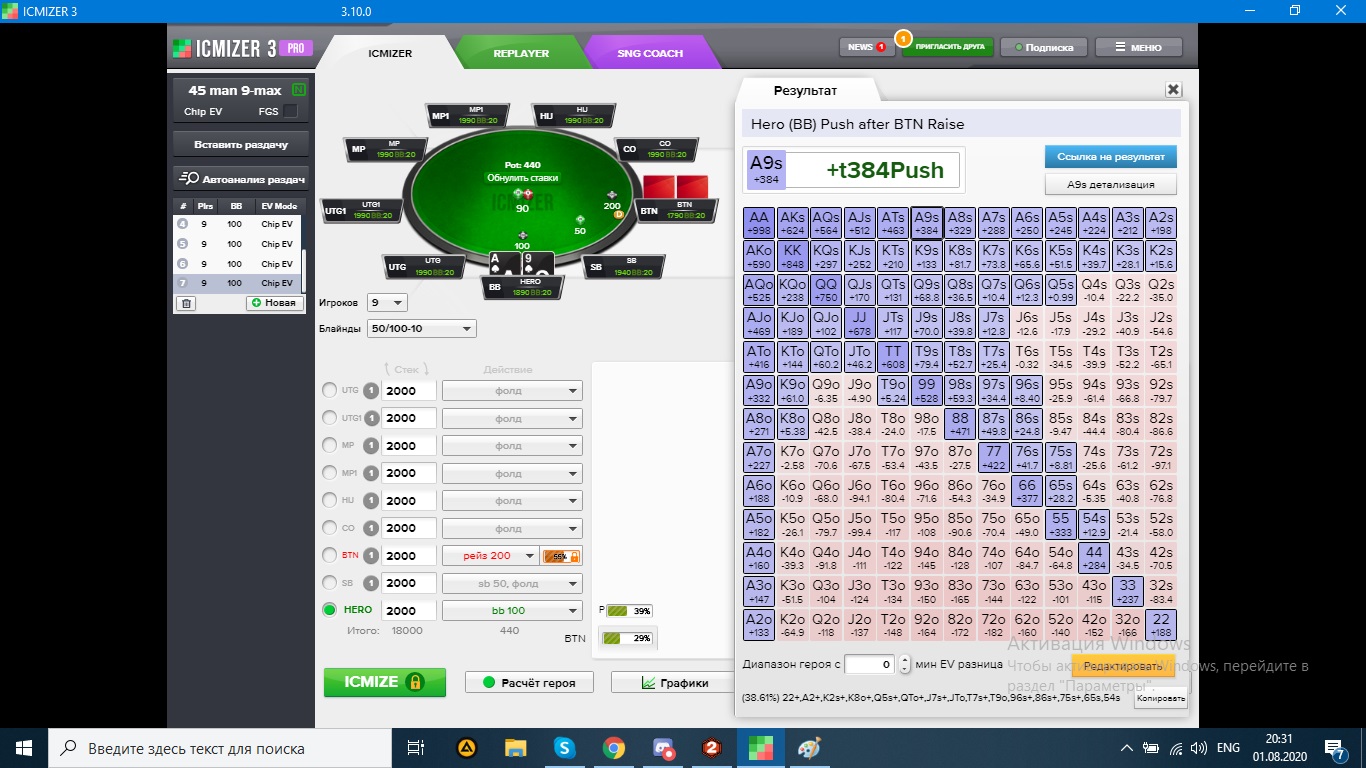Select CO as hero radio button
The image size is (1366, 768).
[x=330, y=528]
